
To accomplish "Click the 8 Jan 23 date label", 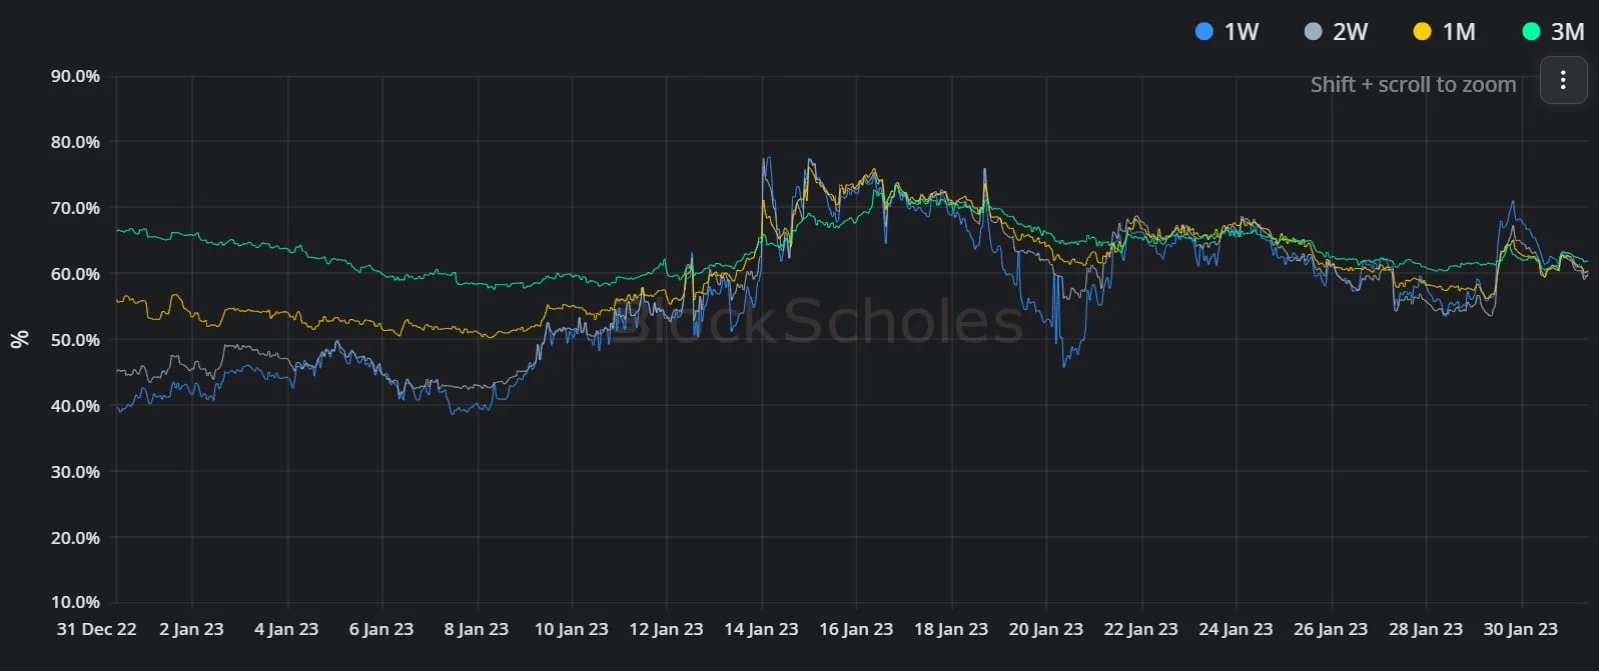I will (476, 629).
